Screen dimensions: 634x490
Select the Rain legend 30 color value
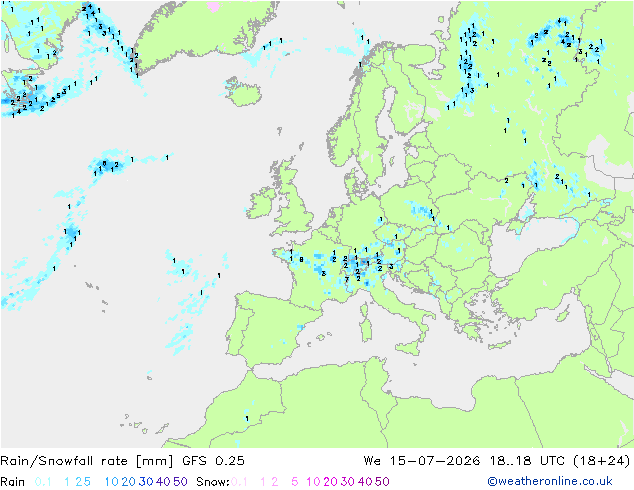click(146, 482)
